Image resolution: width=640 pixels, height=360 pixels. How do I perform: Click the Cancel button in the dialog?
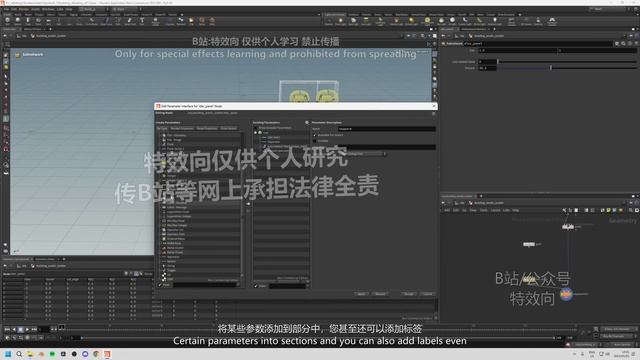point(427,294)
